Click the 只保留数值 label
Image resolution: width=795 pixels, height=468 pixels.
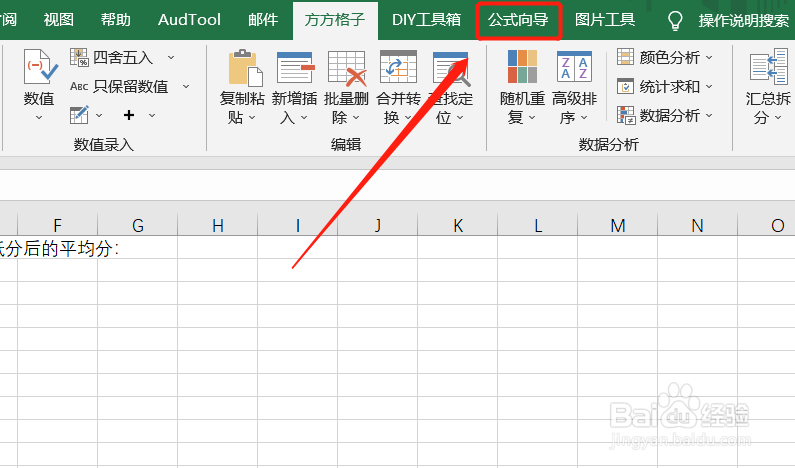(x=131, y=87)
